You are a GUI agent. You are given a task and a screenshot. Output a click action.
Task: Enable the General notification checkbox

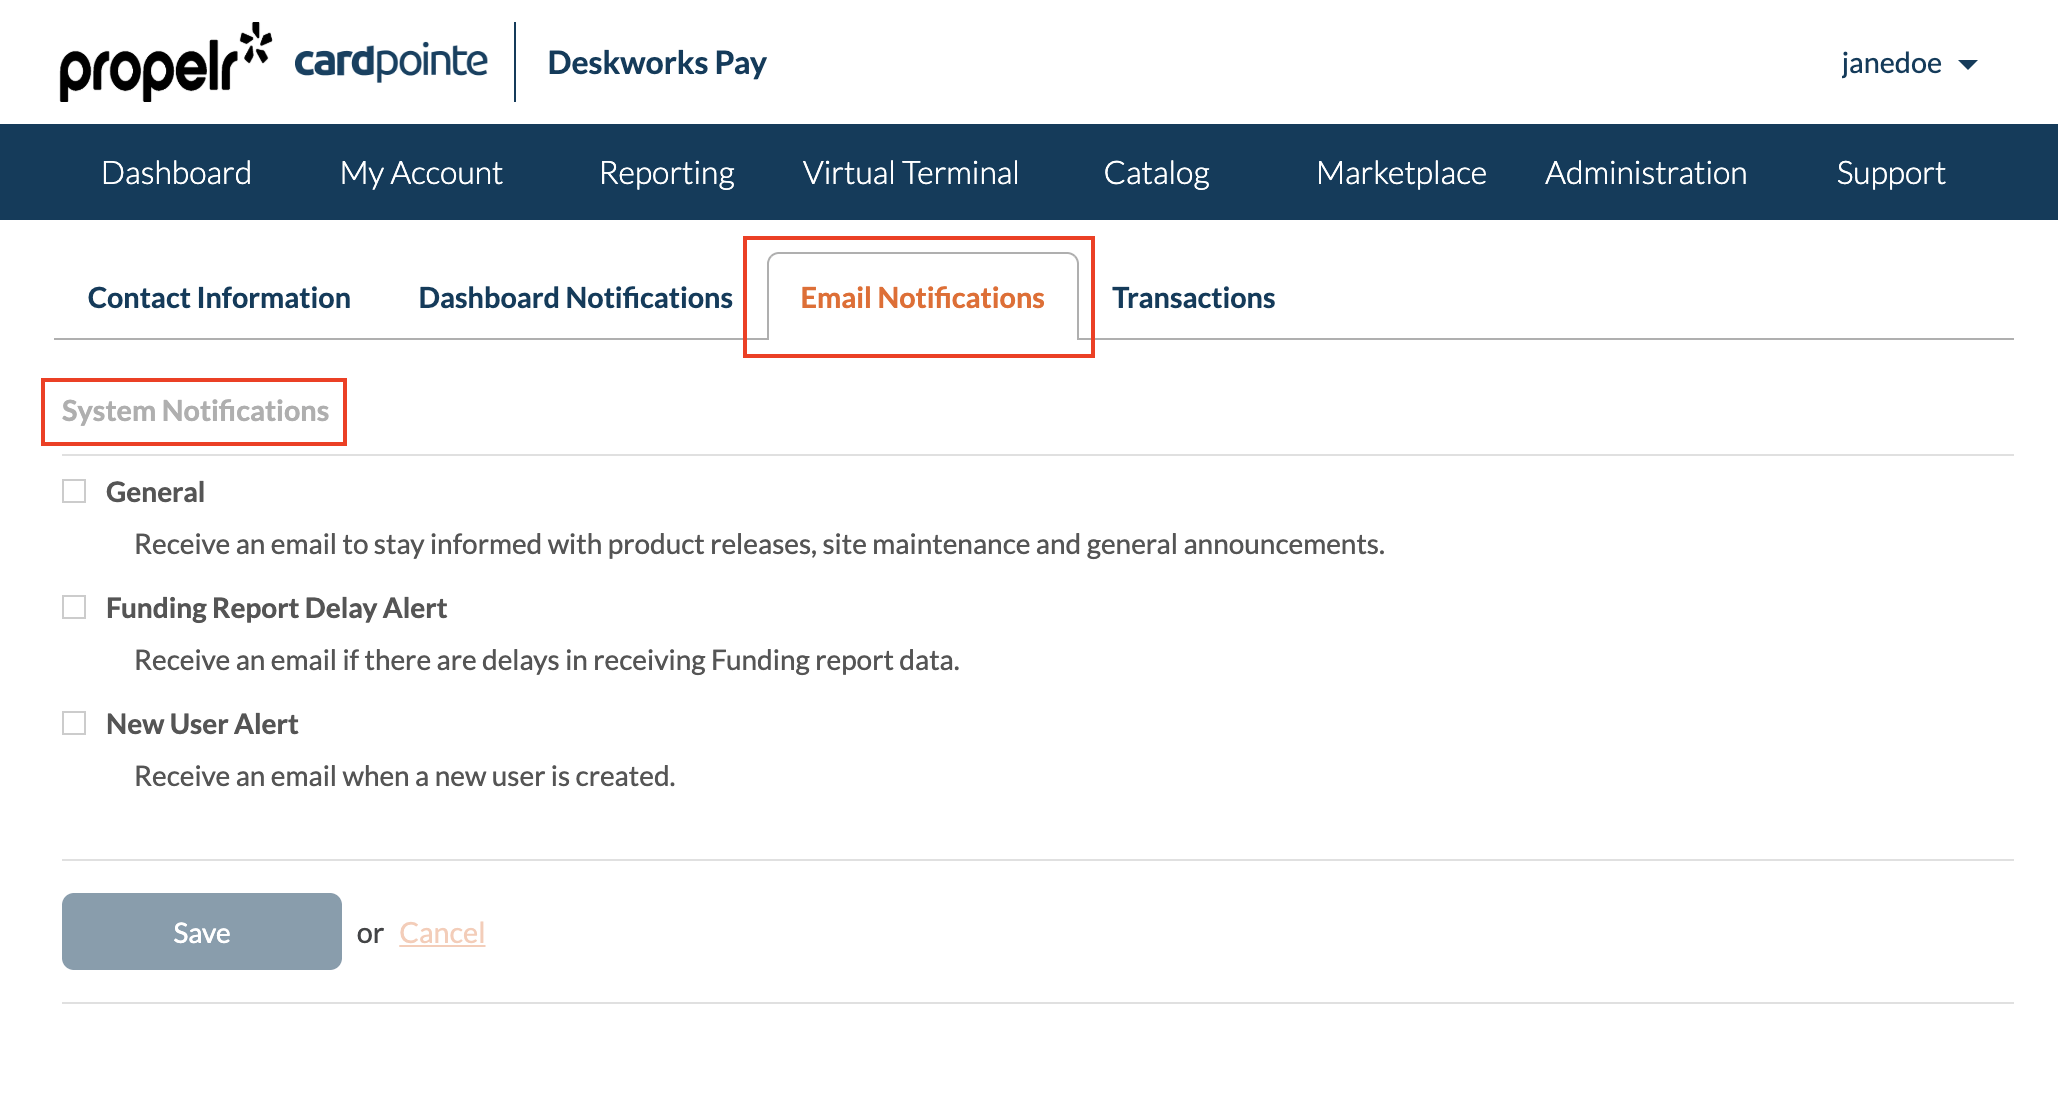pyautogui.click(x=74, y=492)
